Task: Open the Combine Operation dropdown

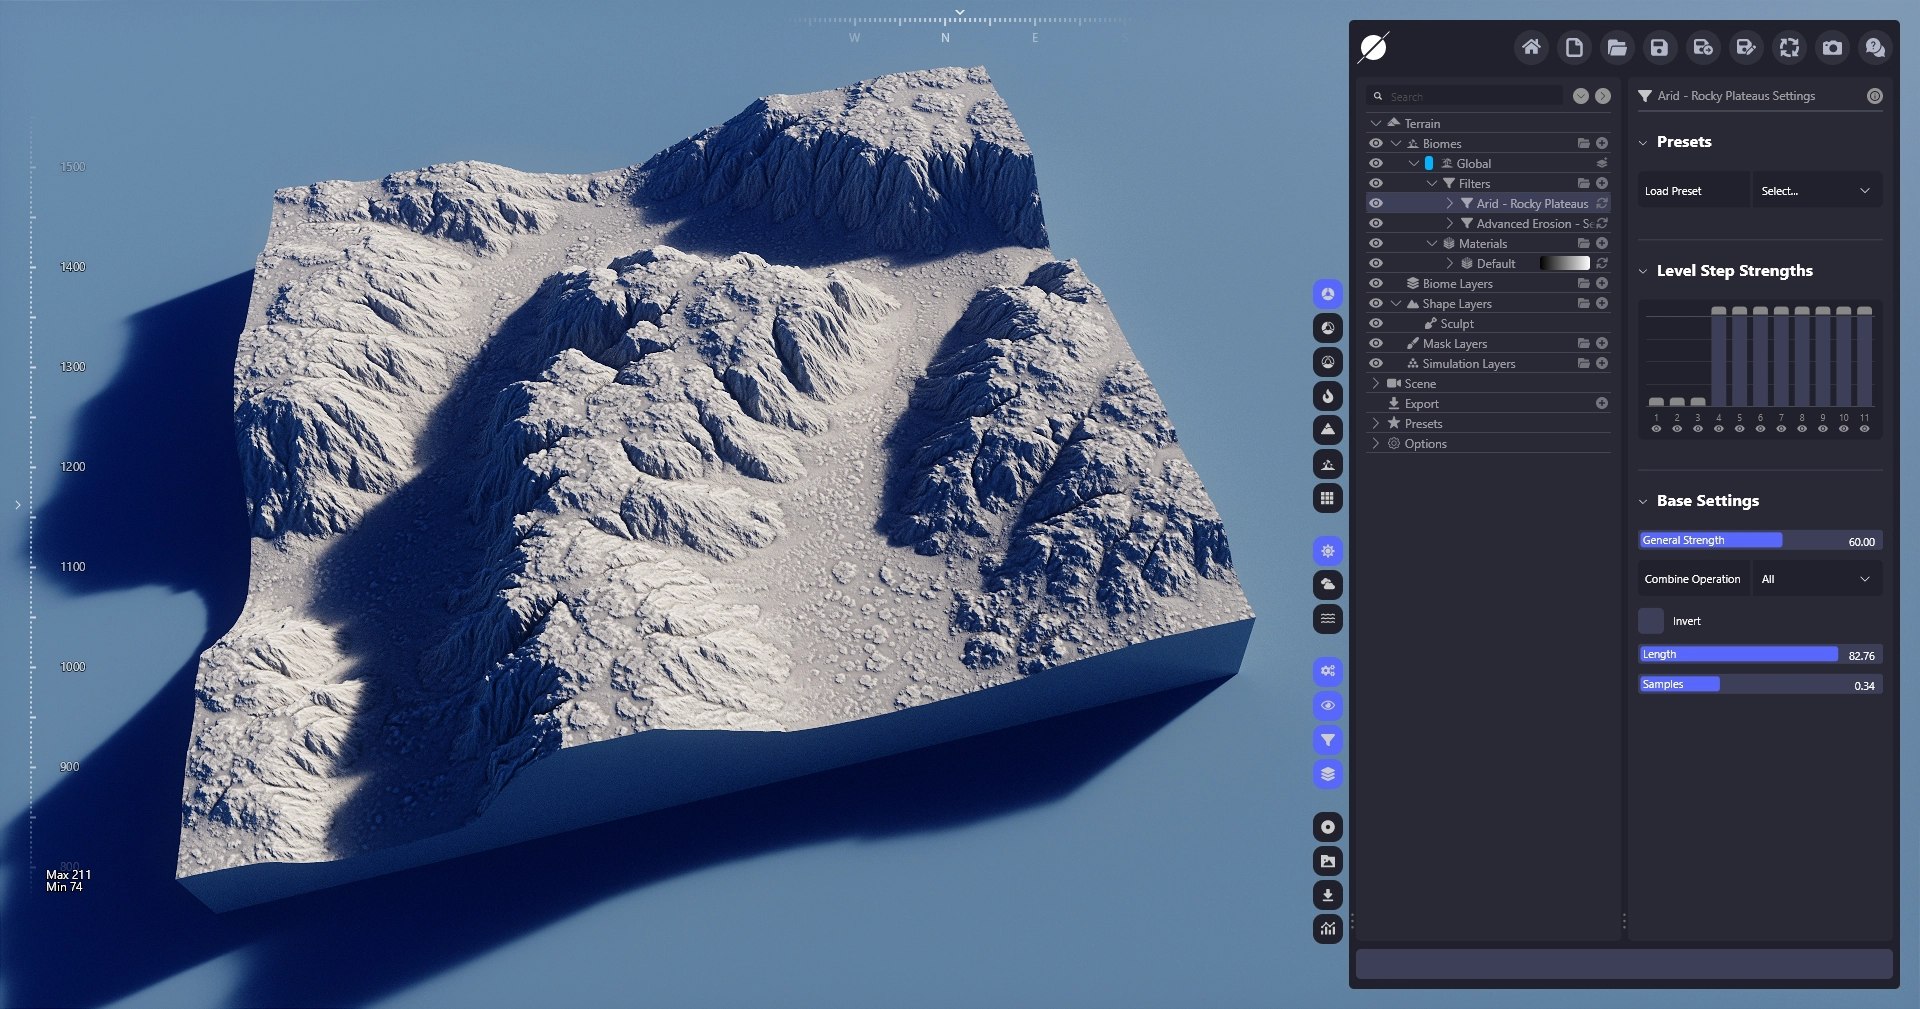Action: click(1816, 579)
